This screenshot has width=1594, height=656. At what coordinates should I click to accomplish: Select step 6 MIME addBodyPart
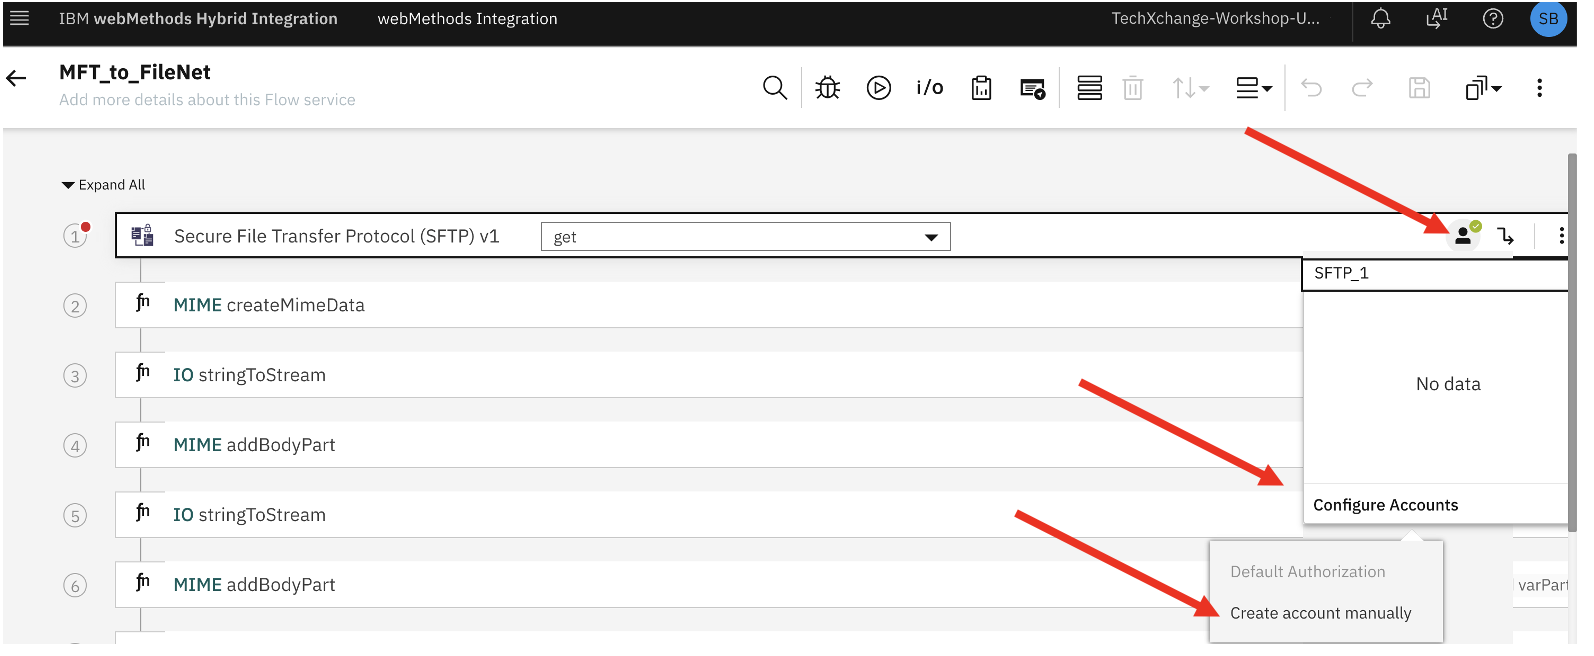662,585
